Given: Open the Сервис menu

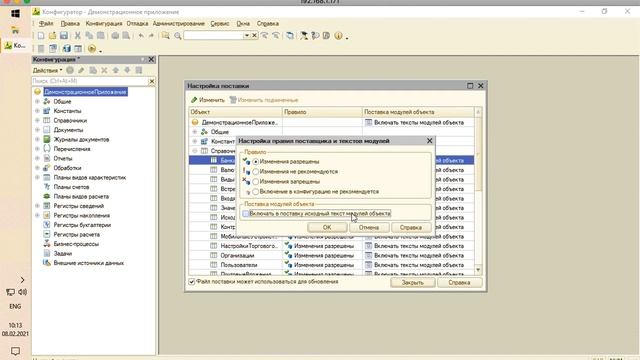Looking at the screenshot, I should pos(220,24).
